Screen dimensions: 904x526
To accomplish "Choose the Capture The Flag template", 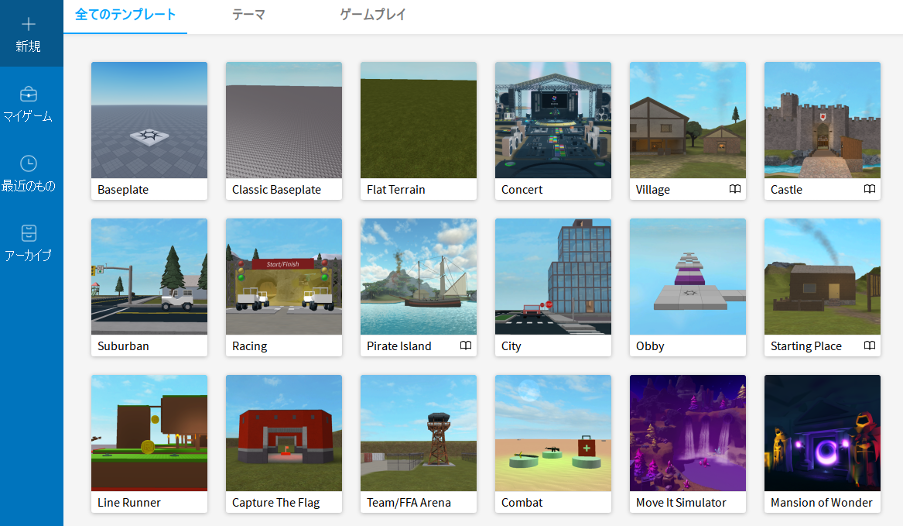I will [x=284, y=433].
